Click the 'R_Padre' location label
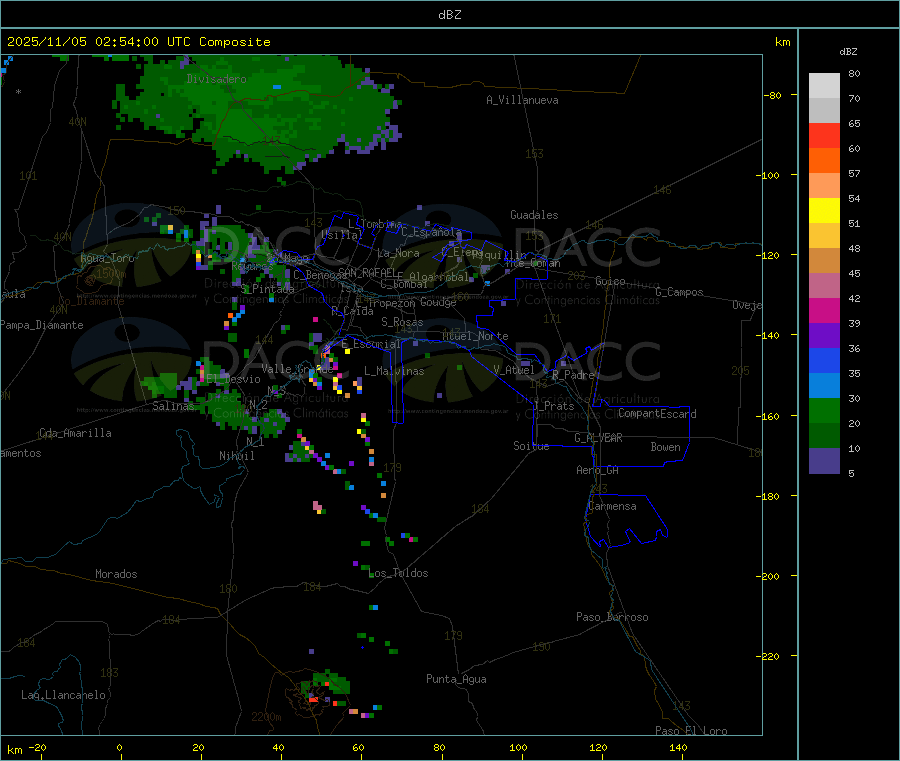The width and height of the screenshot is (900, 761). point(573,375)
